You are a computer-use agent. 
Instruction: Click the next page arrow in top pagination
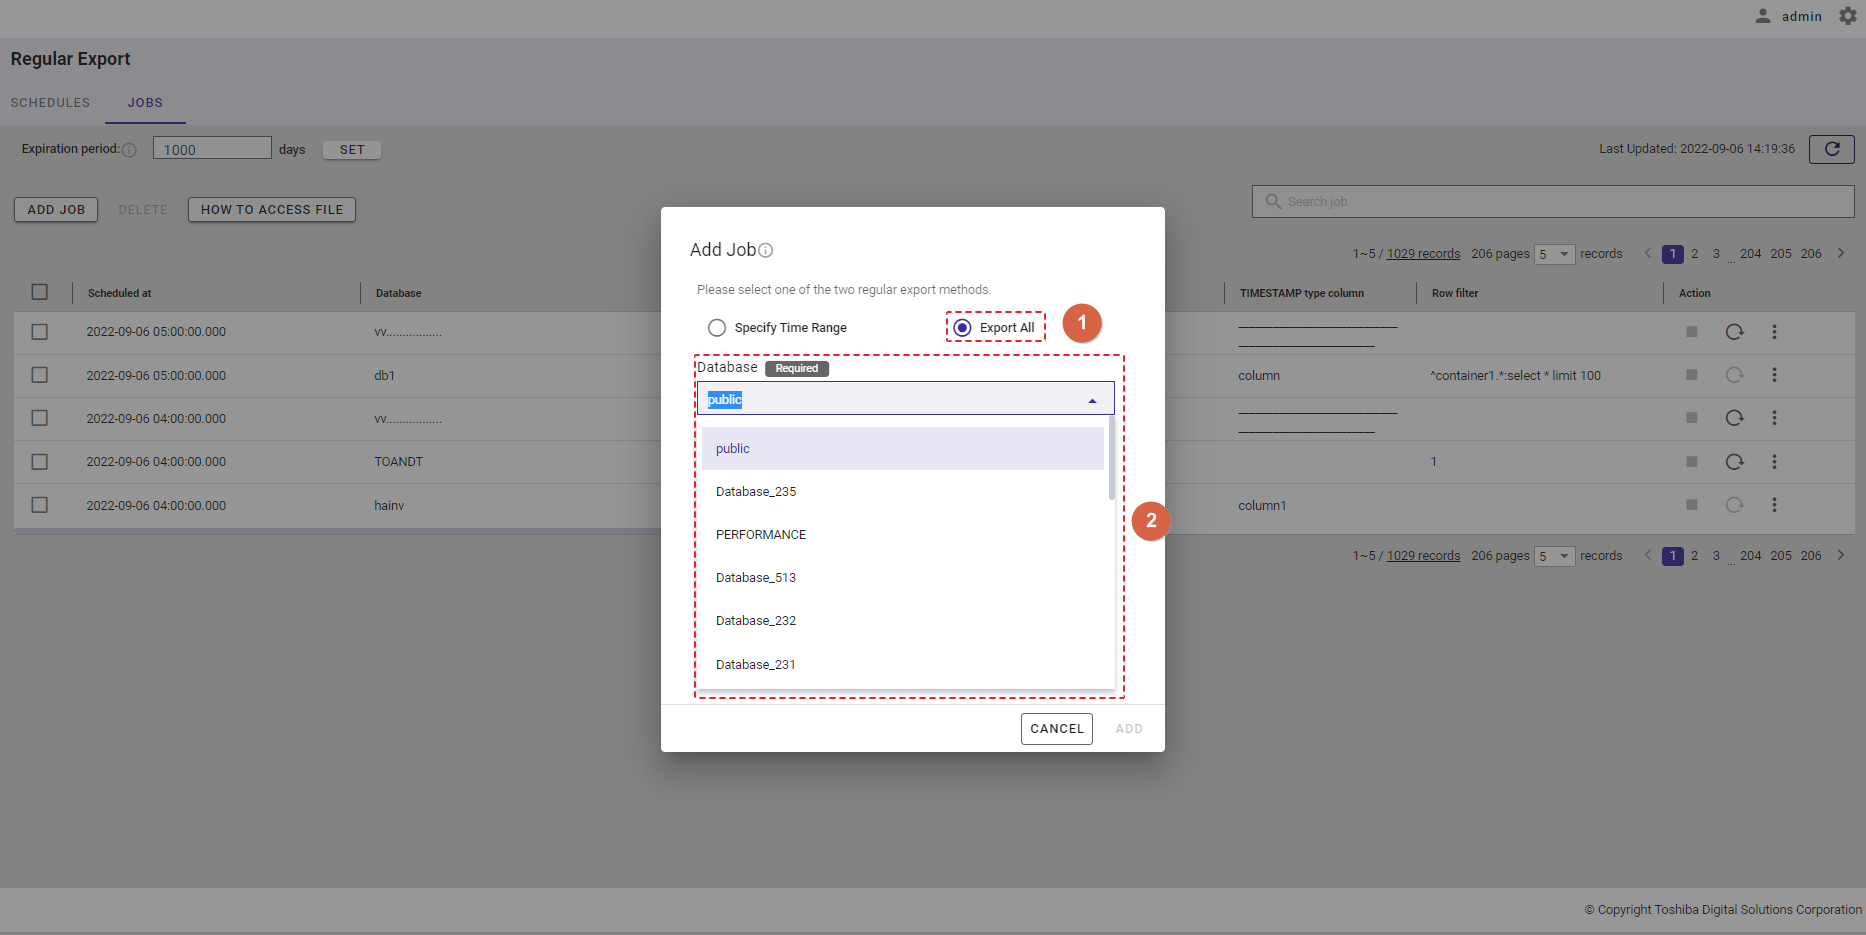(1840, 254)
